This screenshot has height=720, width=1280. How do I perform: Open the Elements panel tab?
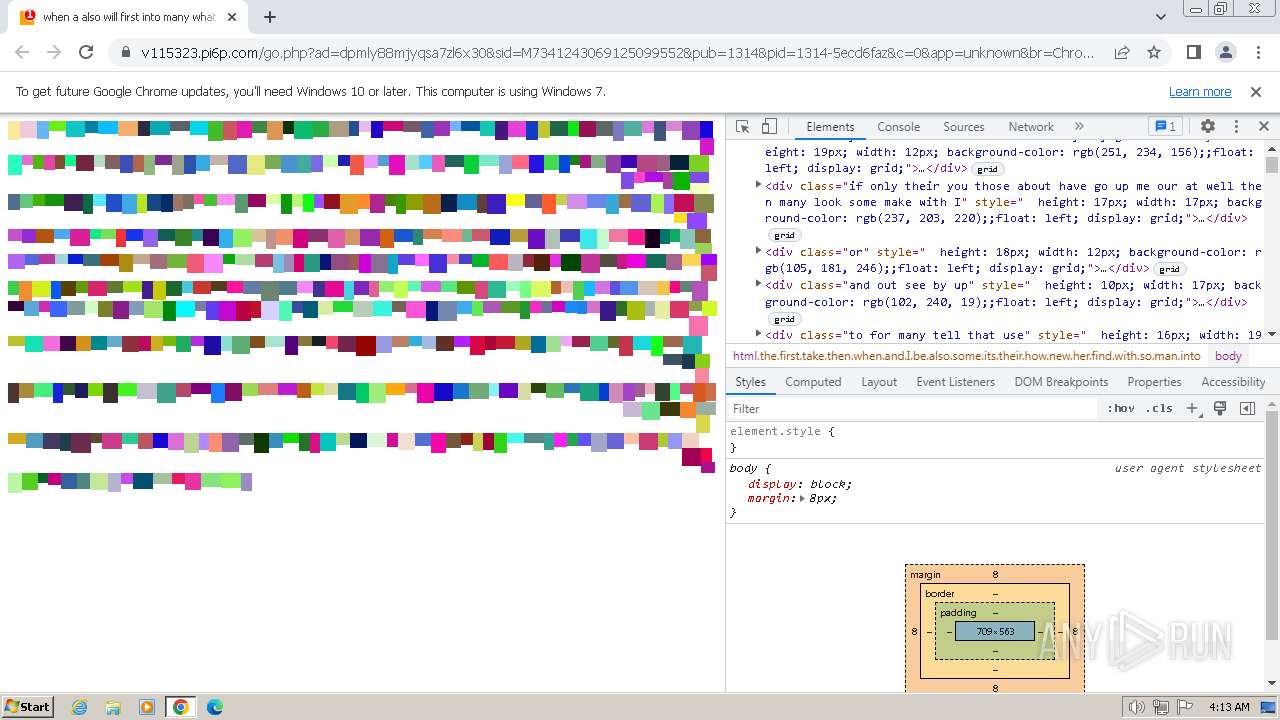coord(830,127)
